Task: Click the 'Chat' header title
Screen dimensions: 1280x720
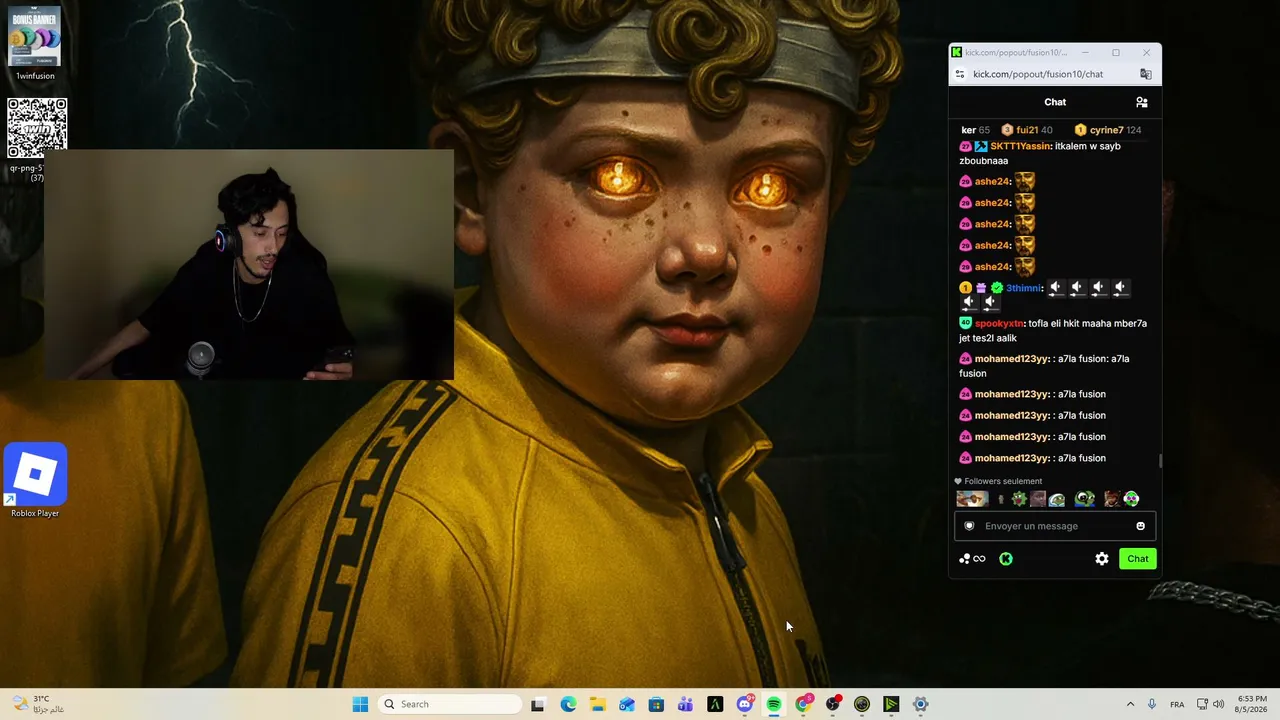Action: click(1055, 102)
